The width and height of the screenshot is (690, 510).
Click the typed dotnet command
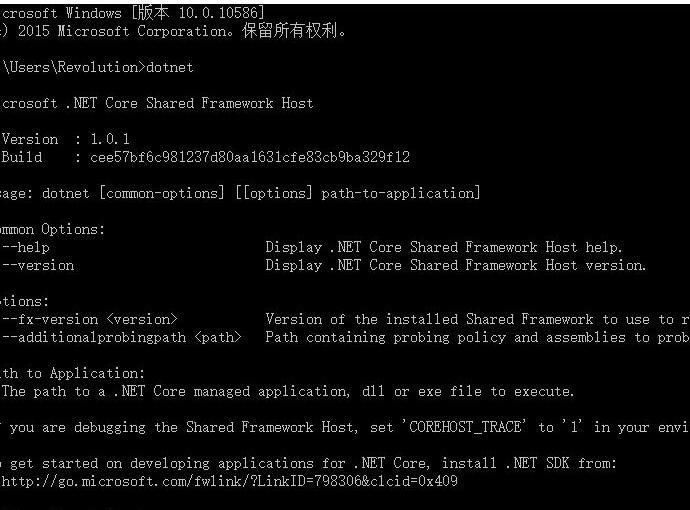point(169,67)
